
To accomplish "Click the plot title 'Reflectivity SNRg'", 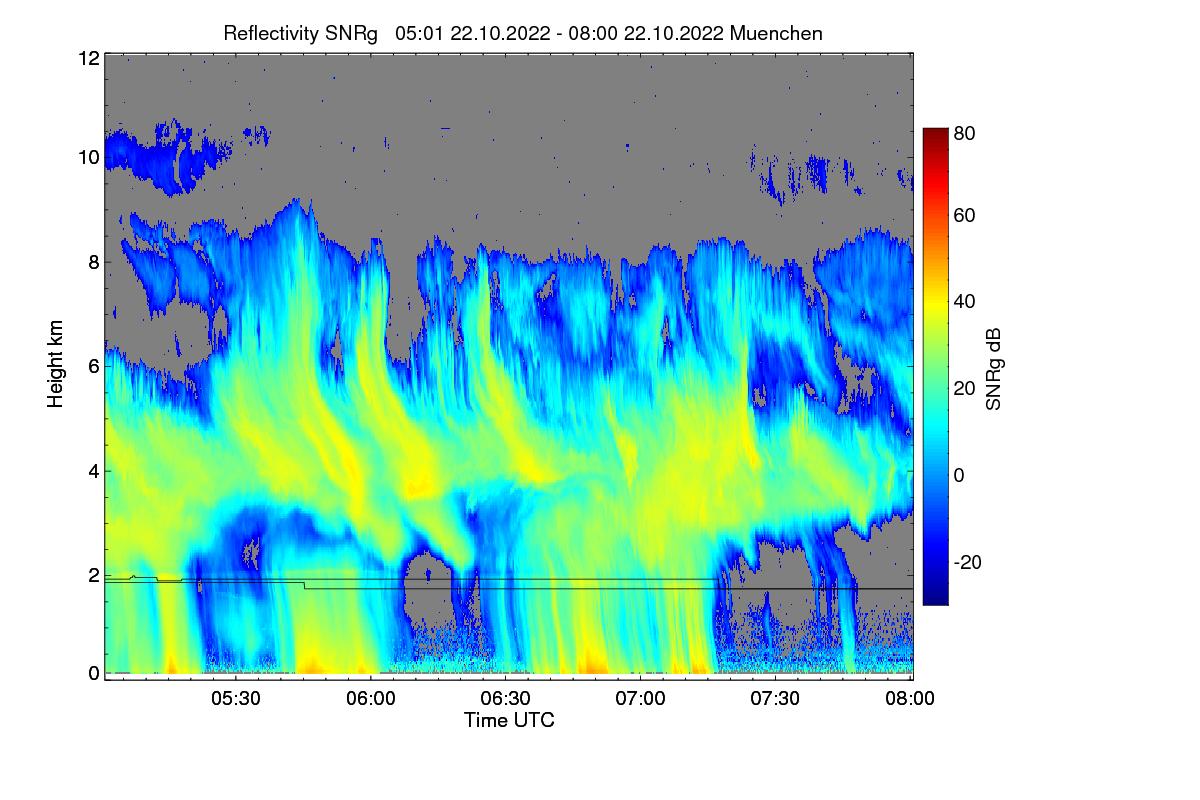I will pyautogui.click(x=301, y=33).
